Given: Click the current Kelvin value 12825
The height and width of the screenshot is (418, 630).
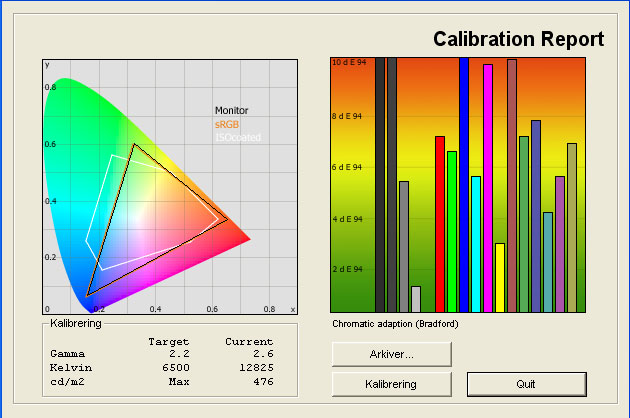Looking at the screenshot, I should click(x=255, y=367).
